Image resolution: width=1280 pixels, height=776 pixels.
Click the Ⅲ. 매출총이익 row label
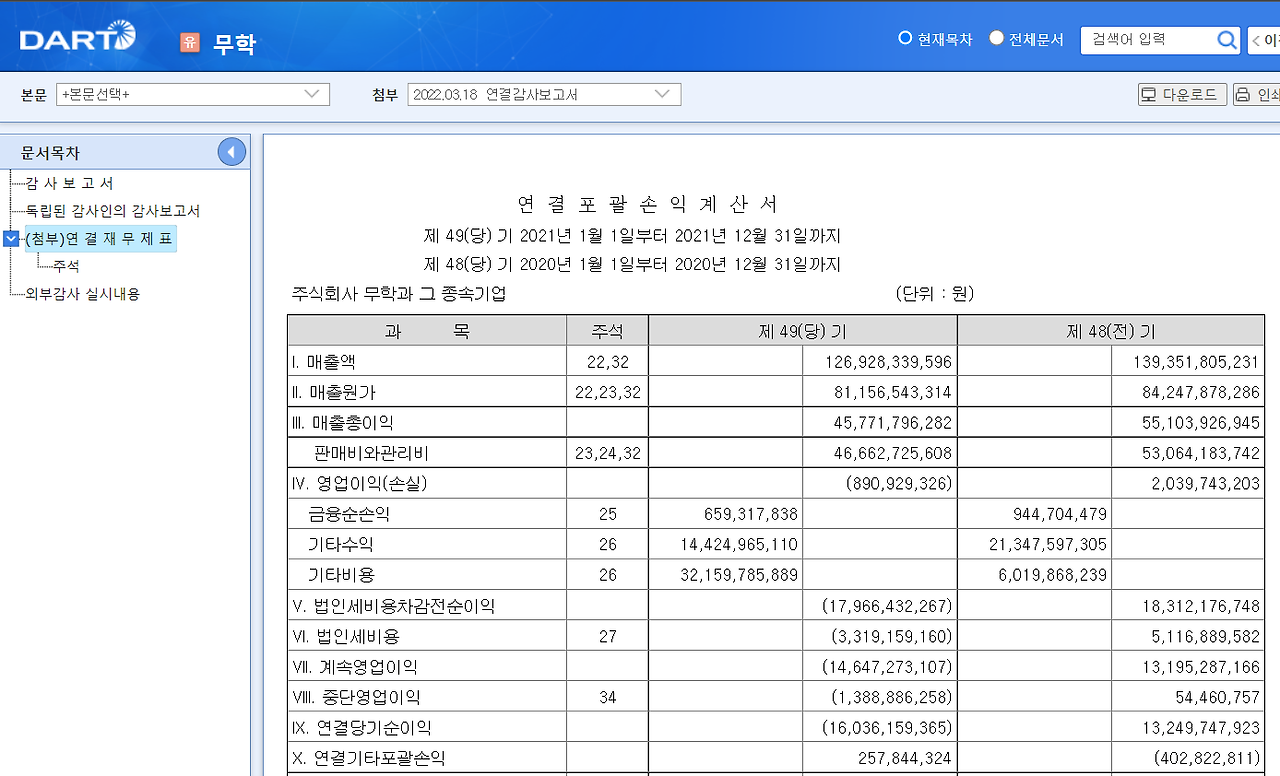pos(342,423)
